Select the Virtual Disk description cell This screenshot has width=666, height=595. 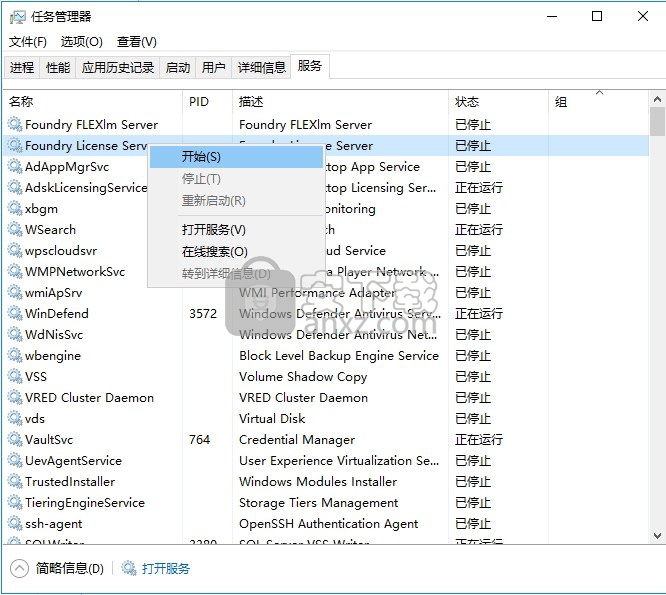[272, 418]
